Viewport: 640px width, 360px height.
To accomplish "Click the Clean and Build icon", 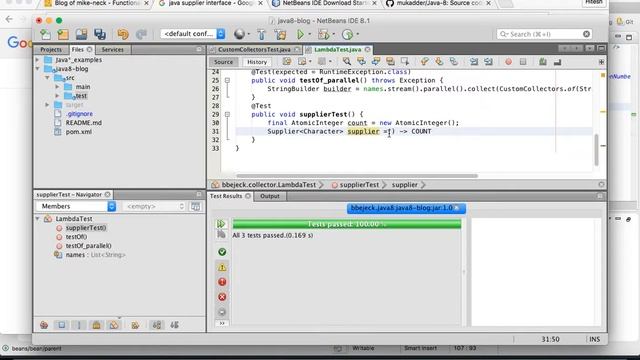I will coord(280,34).
